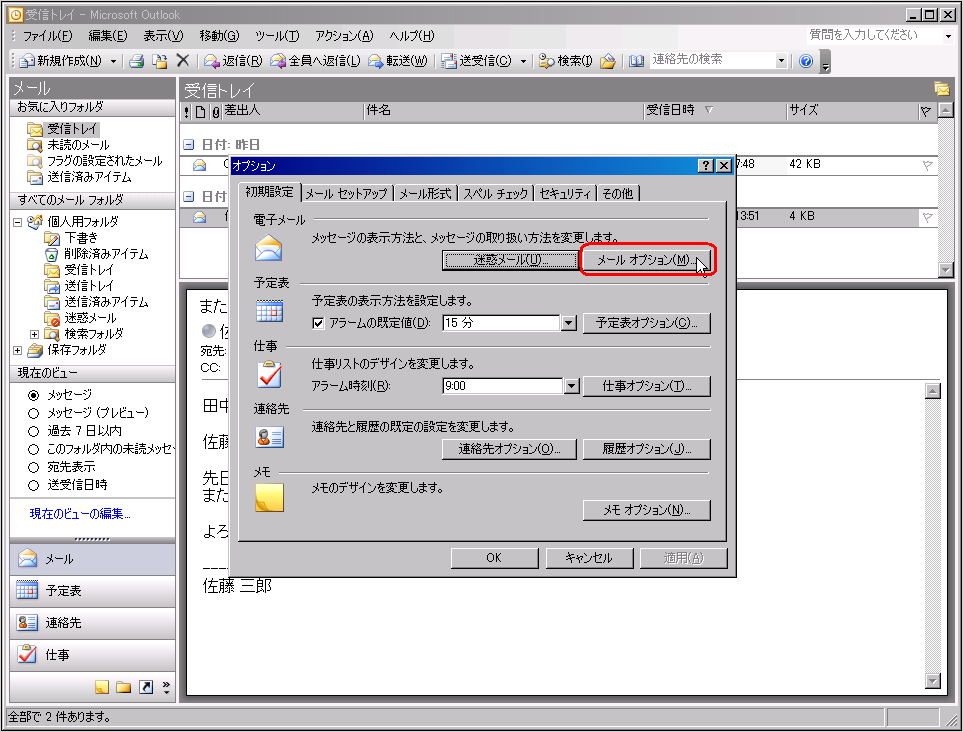Viewport: 963px width, 732px height.
Task: Click the メール オプション button
Action: click(646, 260)
